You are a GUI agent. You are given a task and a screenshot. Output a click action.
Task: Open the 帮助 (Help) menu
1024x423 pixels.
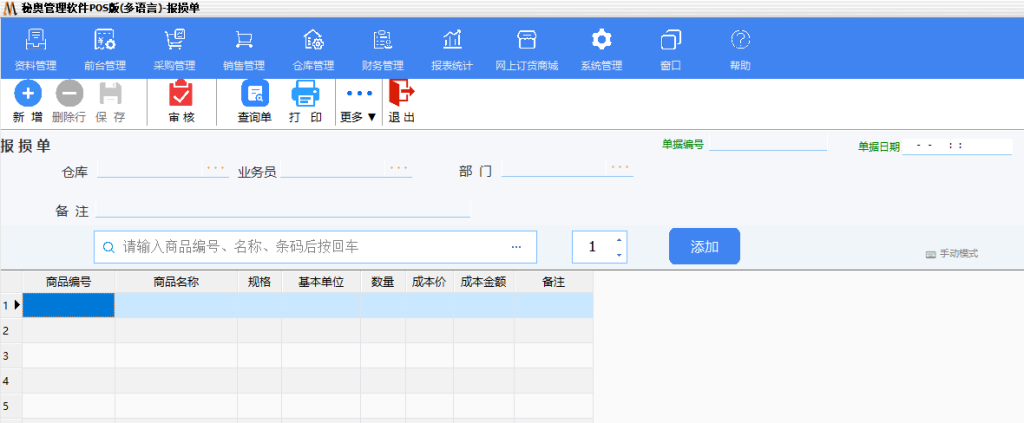(740, 41)
